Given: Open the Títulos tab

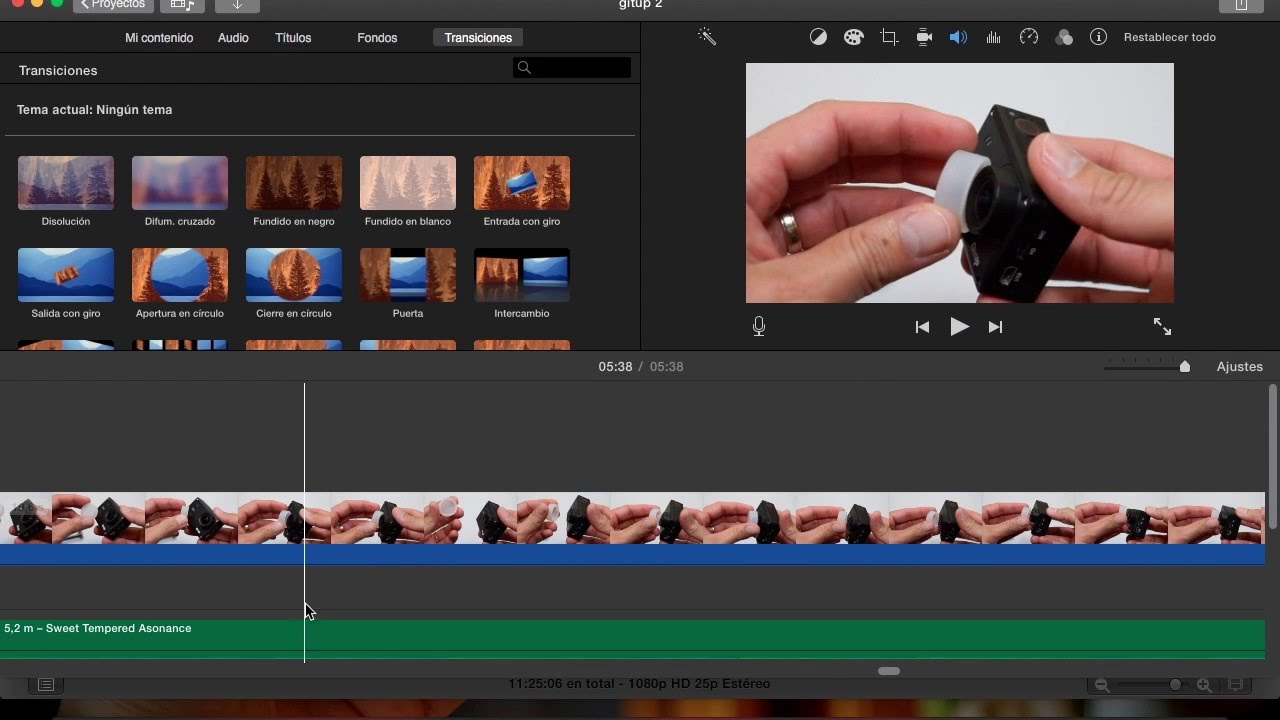Looking at the screenshot, I should [x=293, y=38].
